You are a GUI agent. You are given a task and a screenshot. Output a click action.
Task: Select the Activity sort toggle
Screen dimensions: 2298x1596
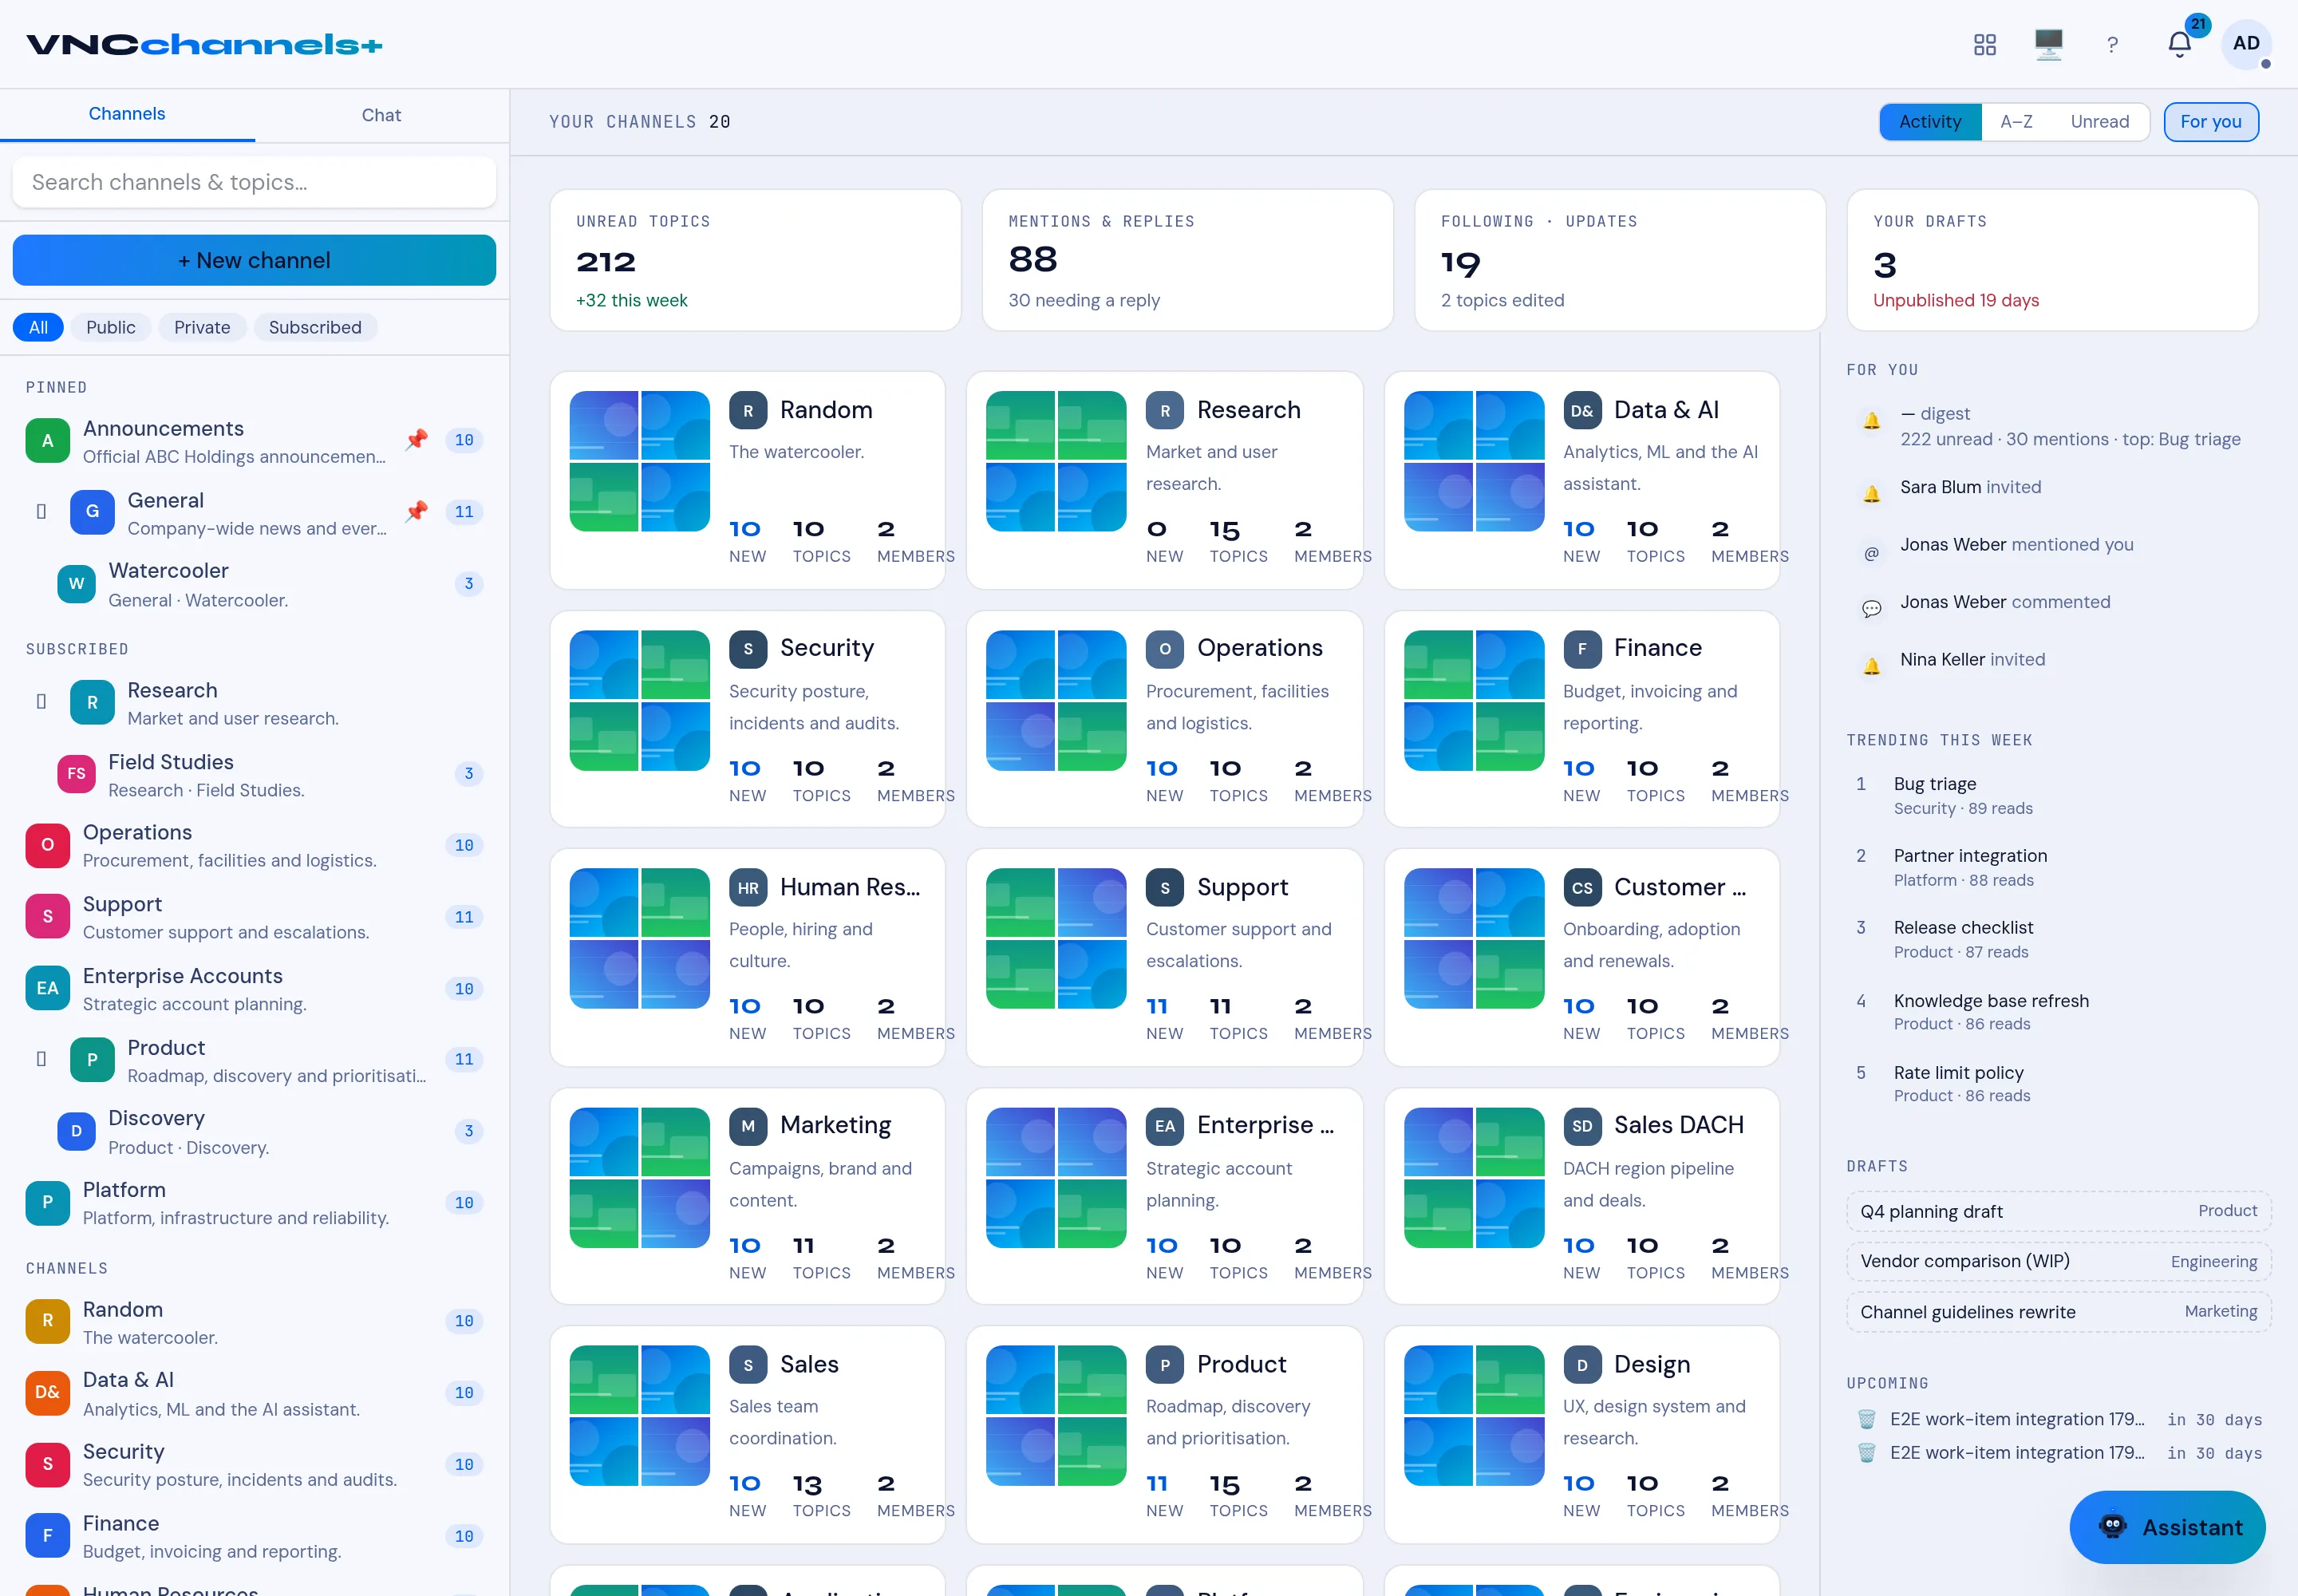coord(1930,122)
